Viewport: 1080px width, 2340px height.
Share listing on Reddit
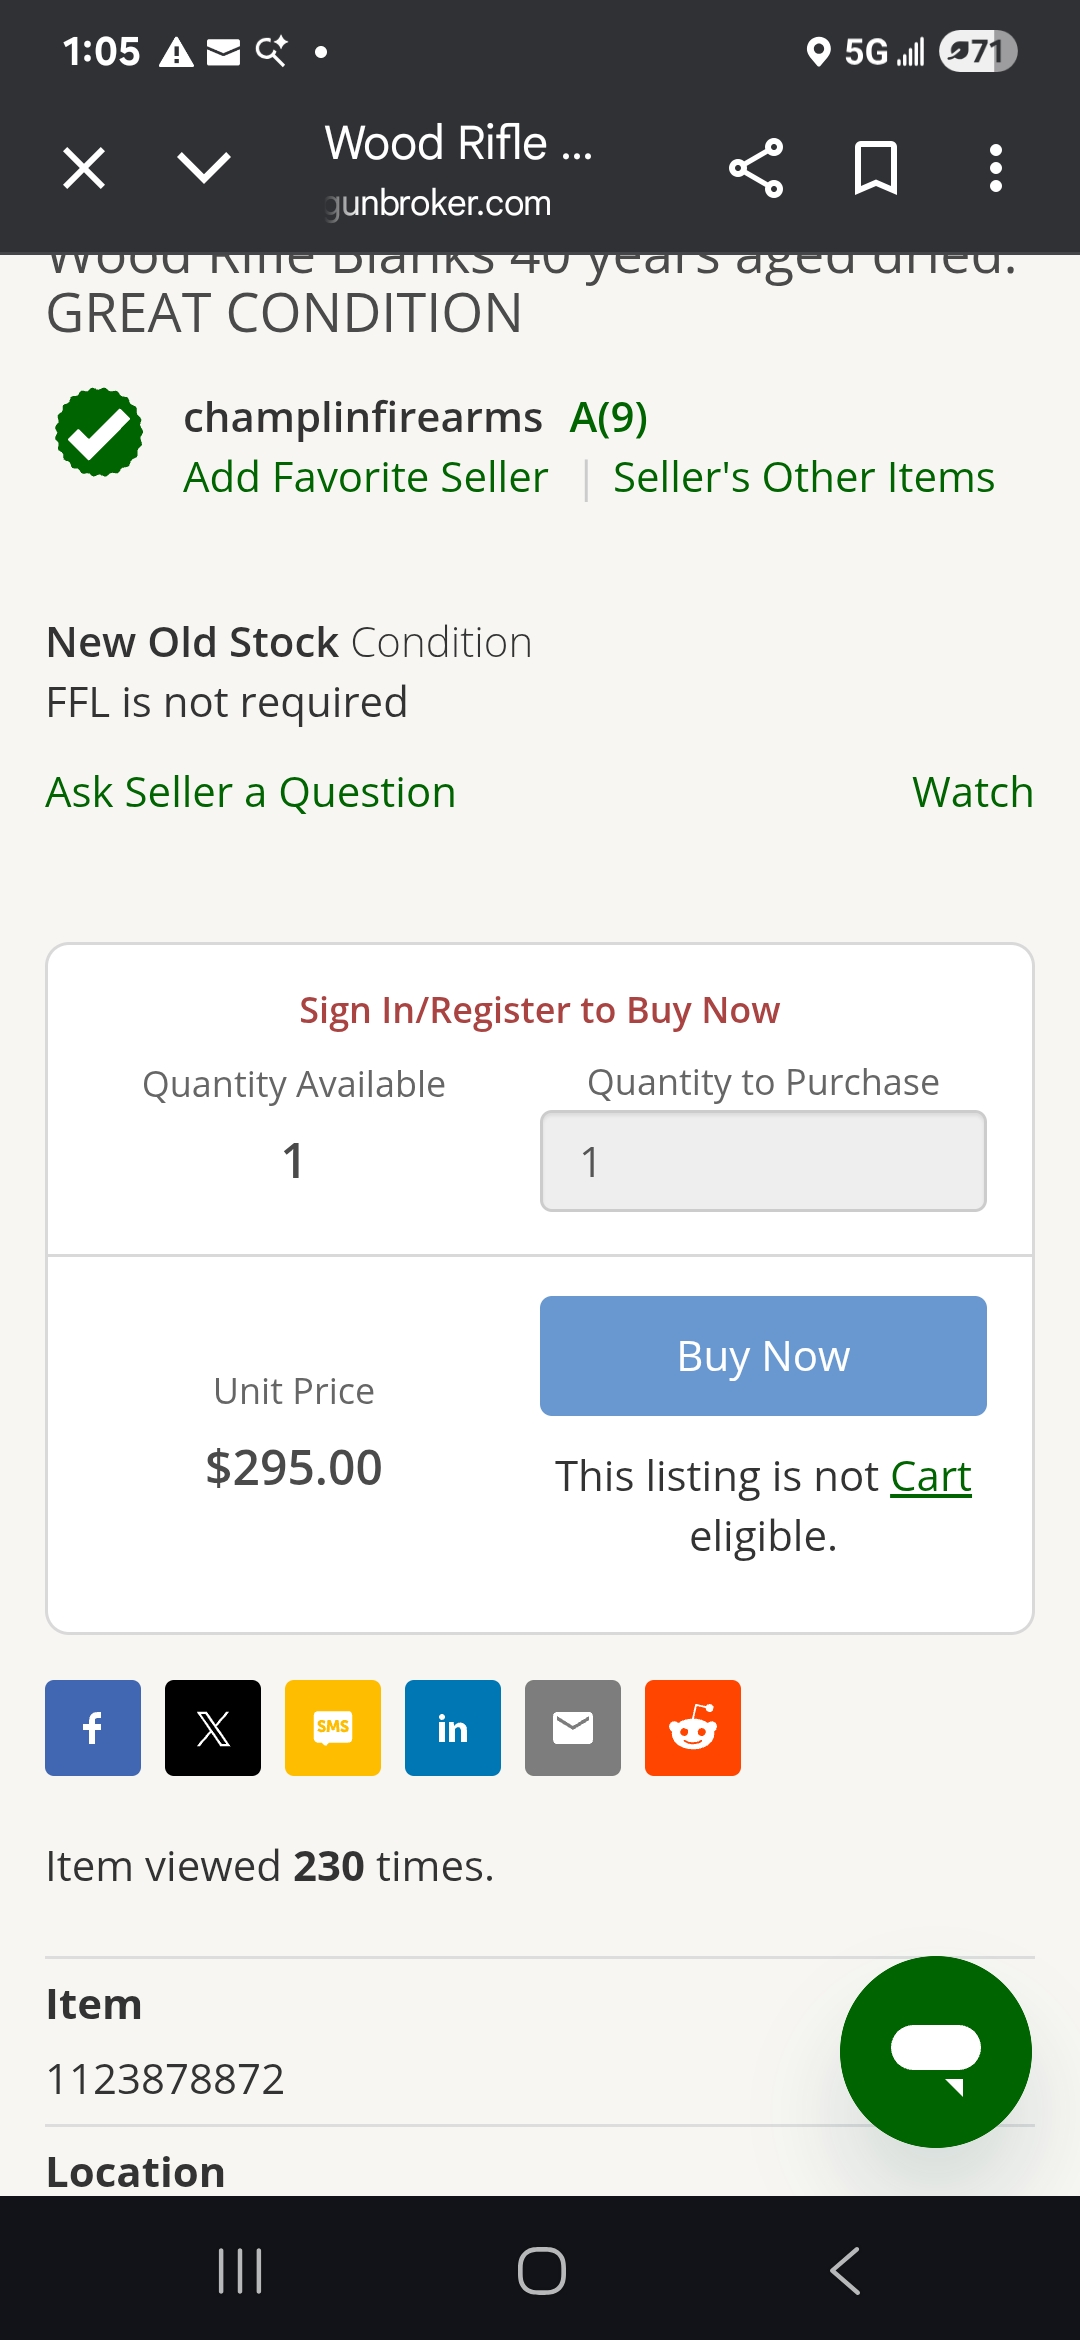(x=693, y=1728)
